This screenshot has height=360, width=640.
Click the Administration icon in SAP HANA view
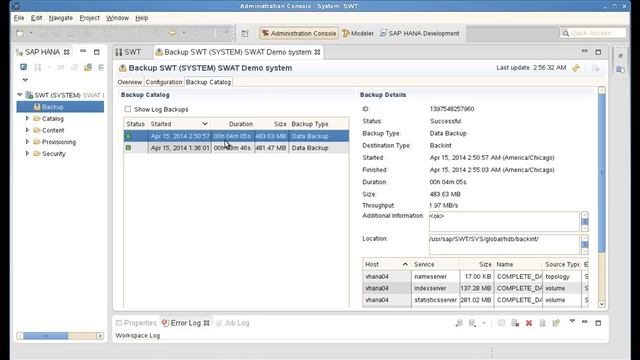click(37, 67)
